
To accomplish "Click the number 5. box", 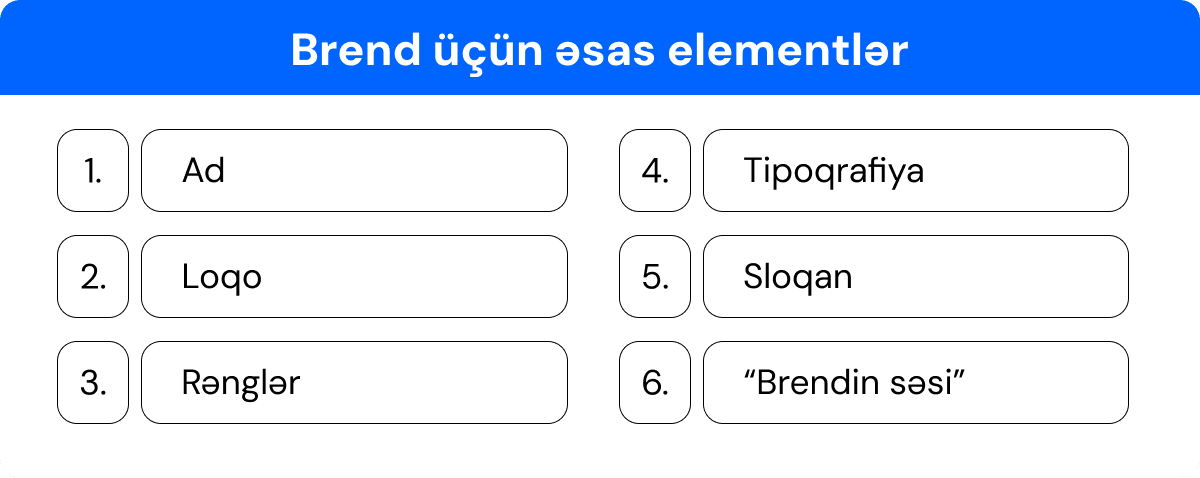I will 655,277.
